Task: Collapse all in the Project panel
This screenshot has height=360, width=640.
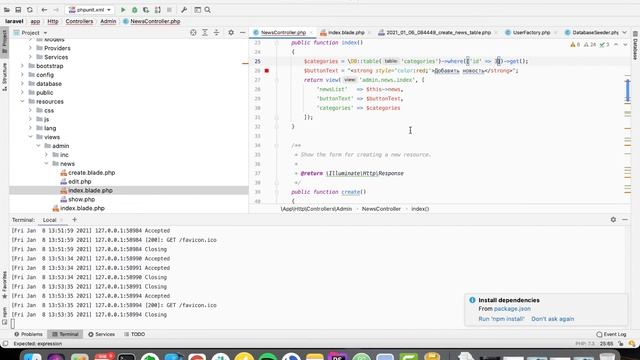Action: pos(216,33)
